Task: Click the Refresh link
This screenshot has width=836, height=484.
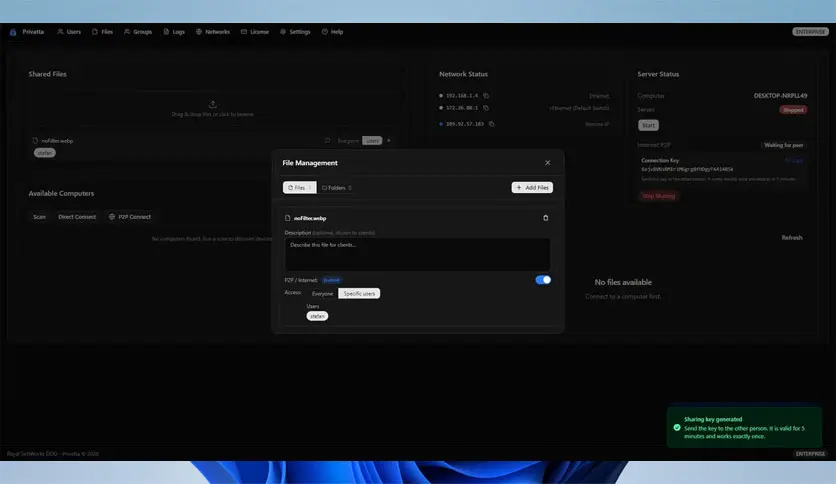Action: [792, 238]
